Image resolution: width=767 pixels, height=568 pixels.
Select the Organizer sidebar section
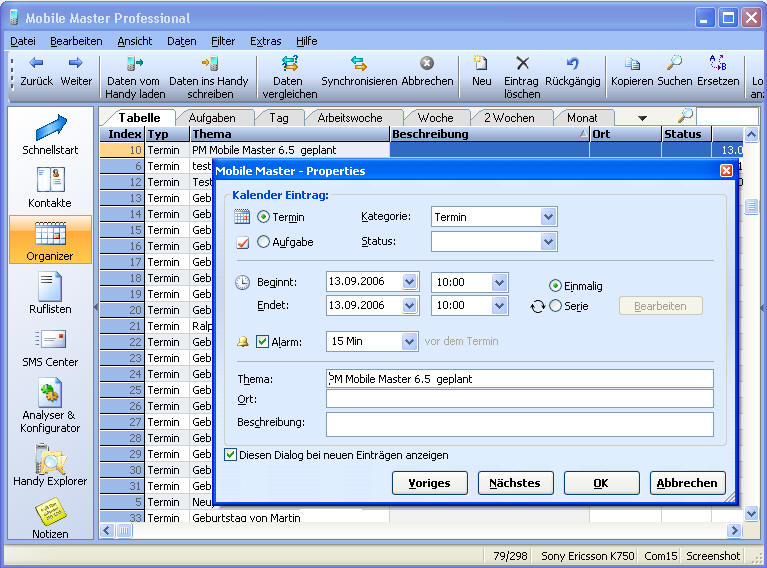click(x=50, y=240)
